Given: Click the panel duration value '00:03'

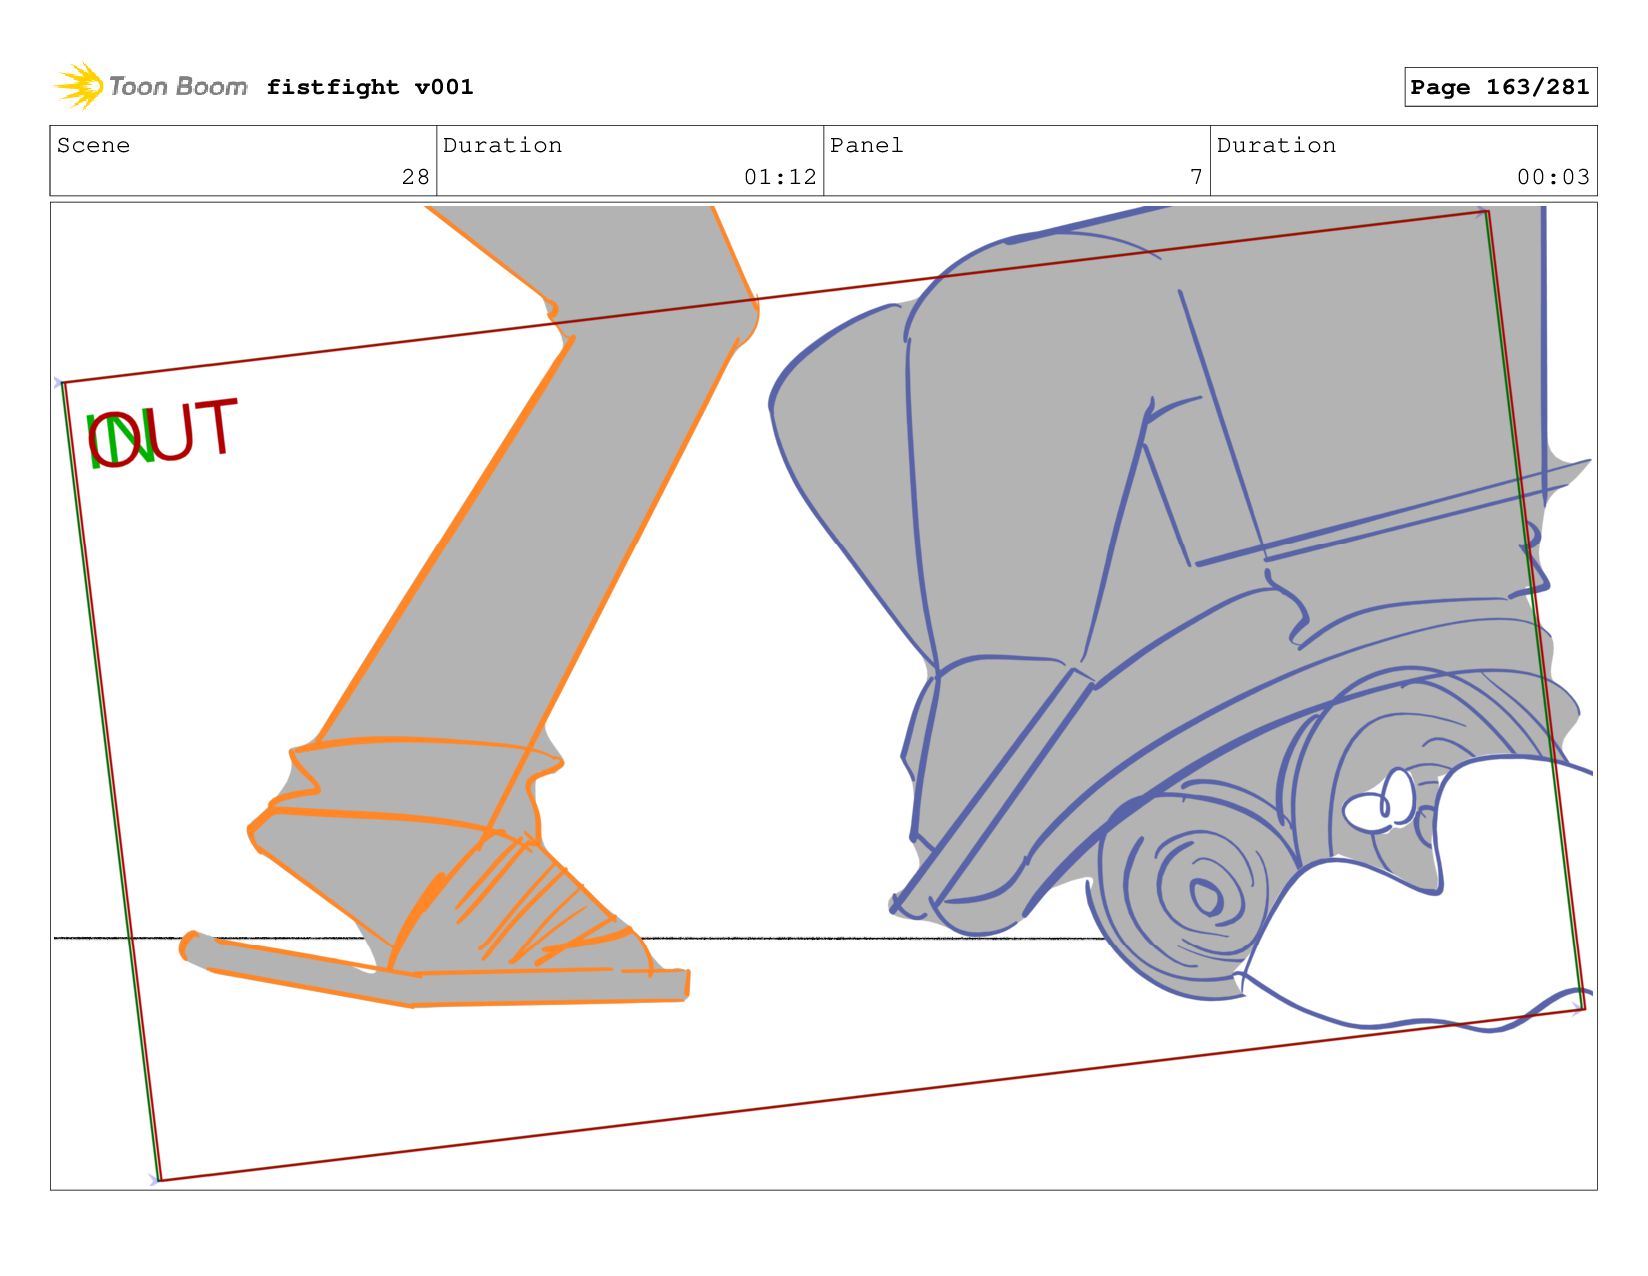Looking at the screenshot, I should [1553, 177].
